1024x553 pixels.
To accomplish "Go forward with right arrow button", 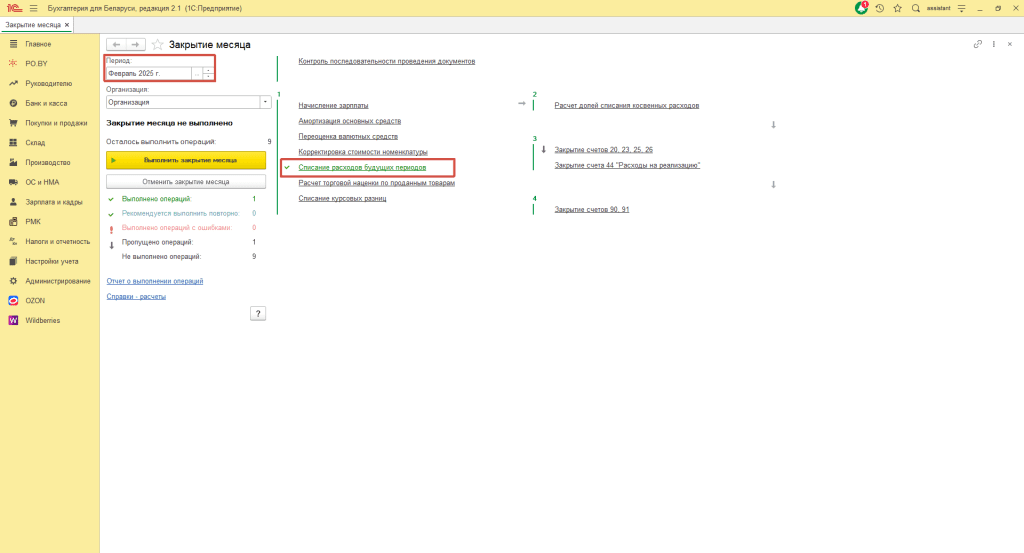I will (x=135, y=44).
